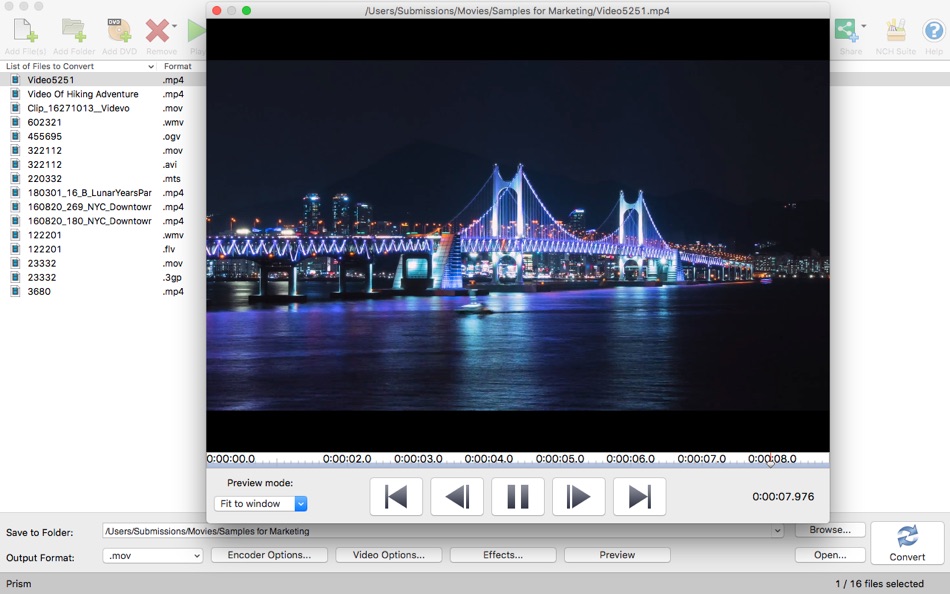Click the Convert button

907,543
